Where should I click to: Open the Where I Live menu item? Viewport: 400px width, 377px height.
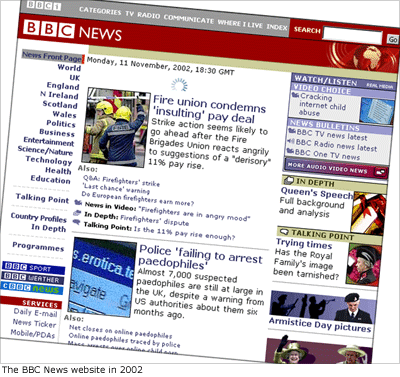pos(240,24)
